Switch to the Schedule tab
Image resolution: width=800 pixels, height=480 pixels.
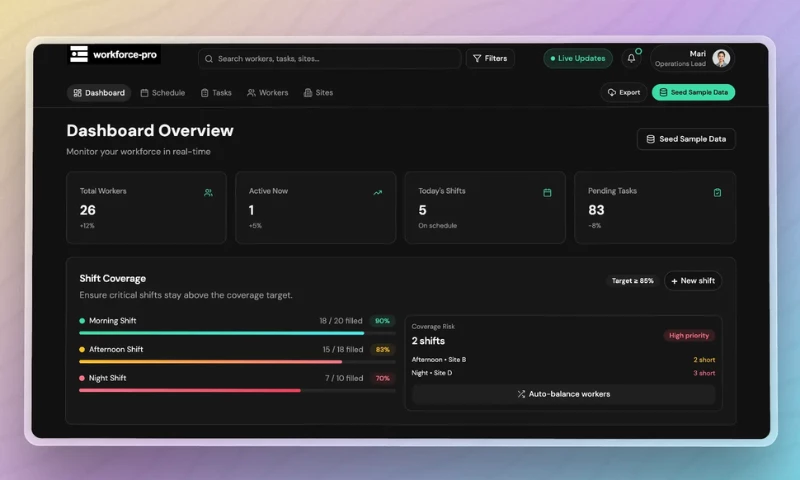(162, 93)
